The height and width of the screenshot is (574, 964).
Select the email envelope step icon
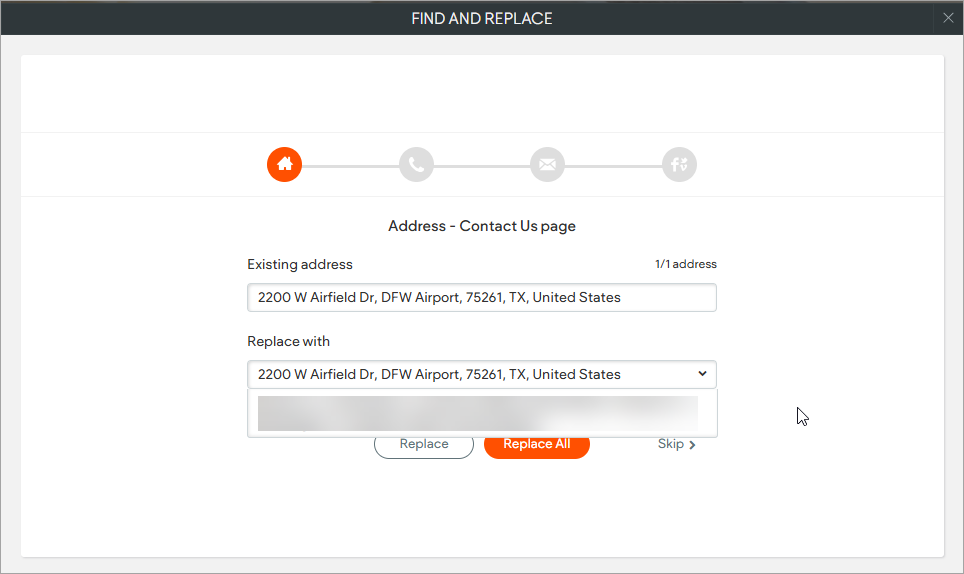point(547,165)
